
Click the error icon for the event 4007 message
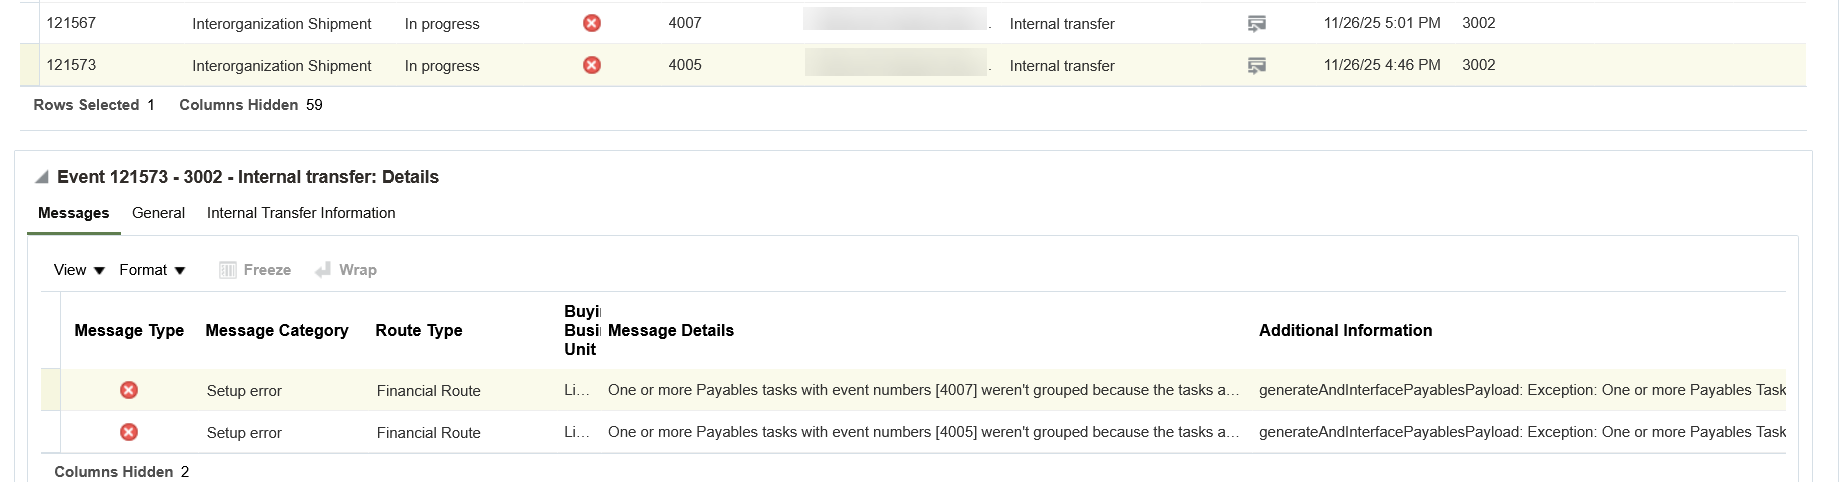pyautogui.click(x=129, y=390)
